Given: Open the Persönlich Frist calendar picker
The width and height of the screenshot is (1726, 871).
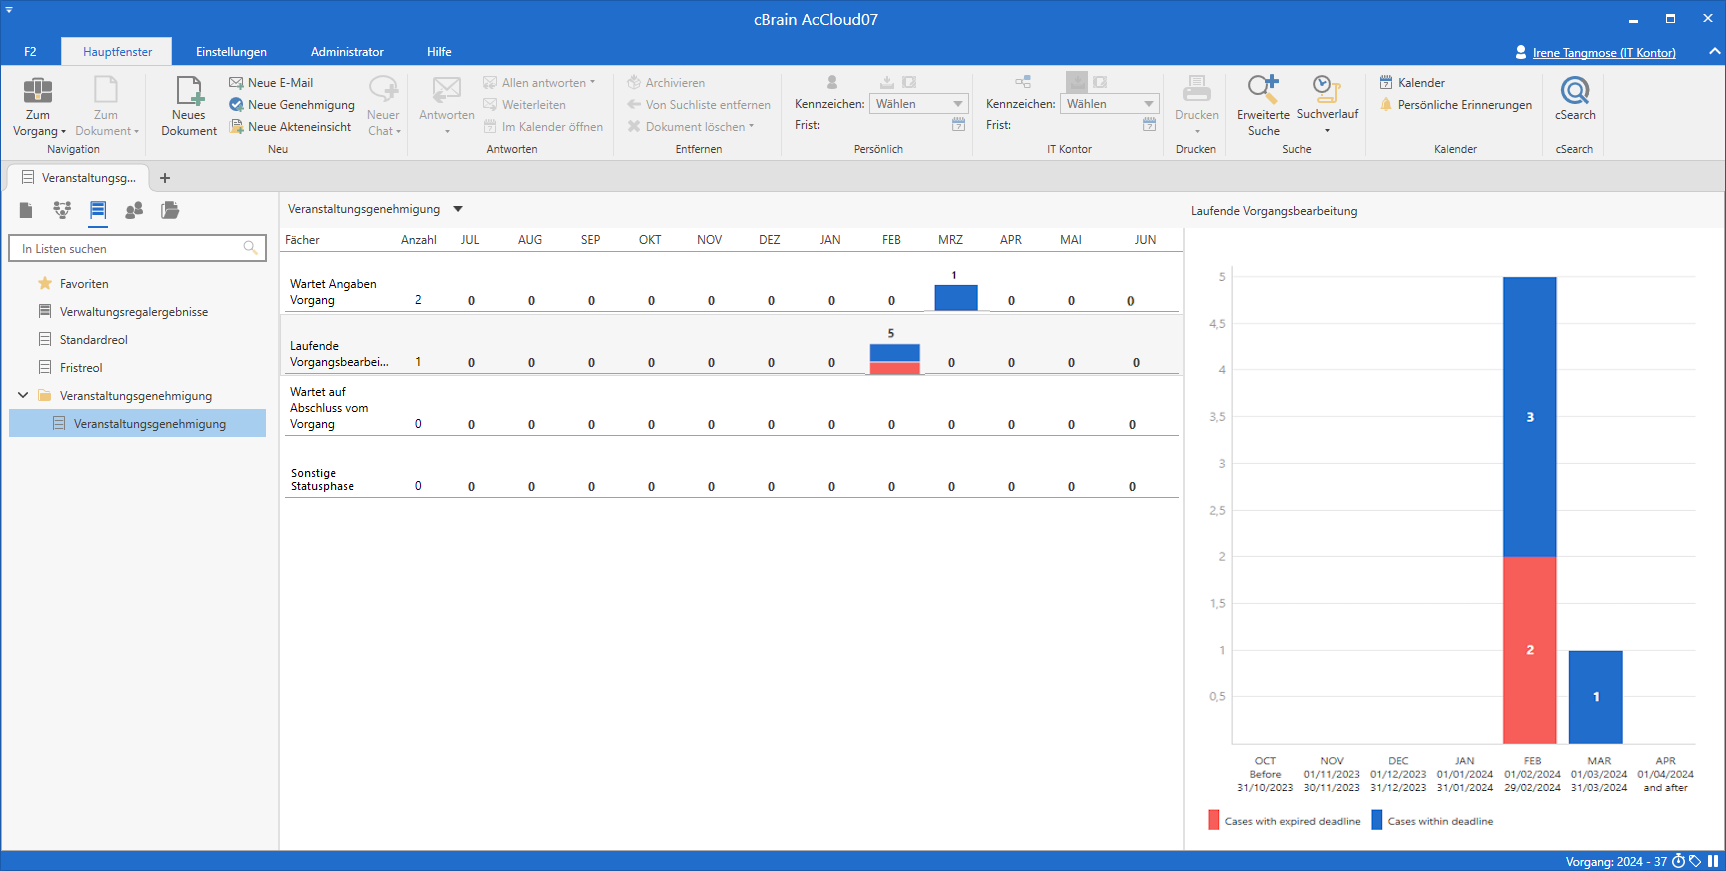Looking at the screenshot, I should click(958, 125).
